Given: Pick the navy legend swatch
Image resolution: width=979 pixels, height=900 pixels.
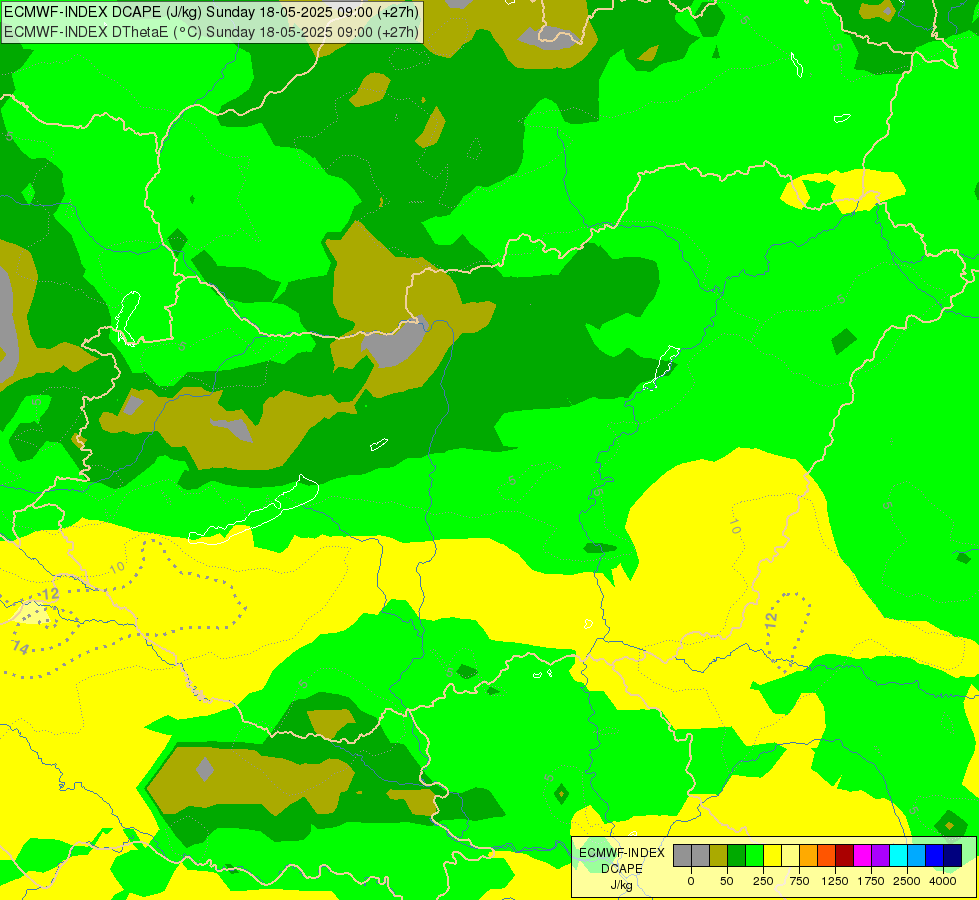Looking at the screenshot, I should pyautogui.click(x=953, y=856).
